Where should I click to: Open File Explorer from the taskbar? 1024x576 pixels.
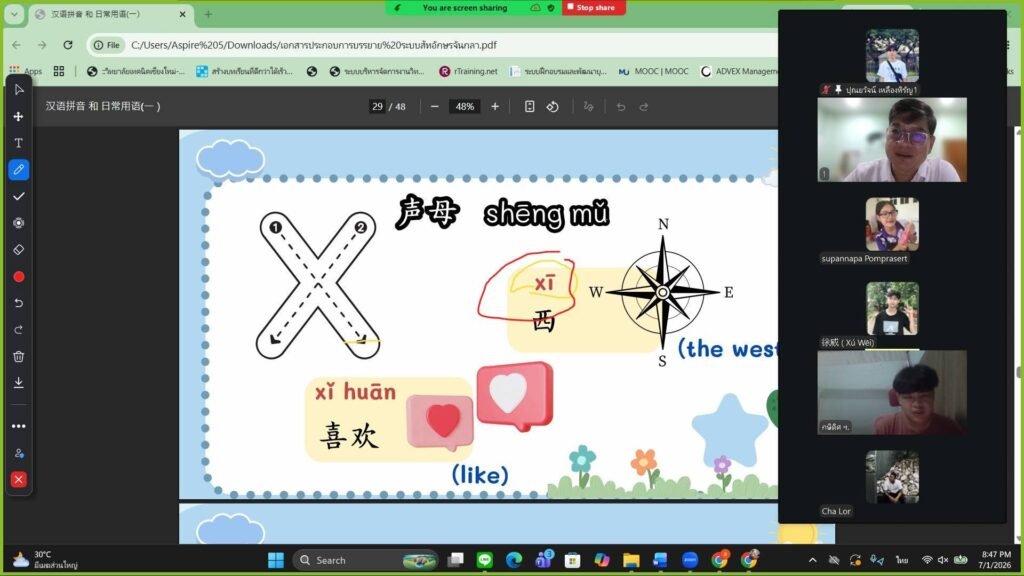click(x=631, y=560)
